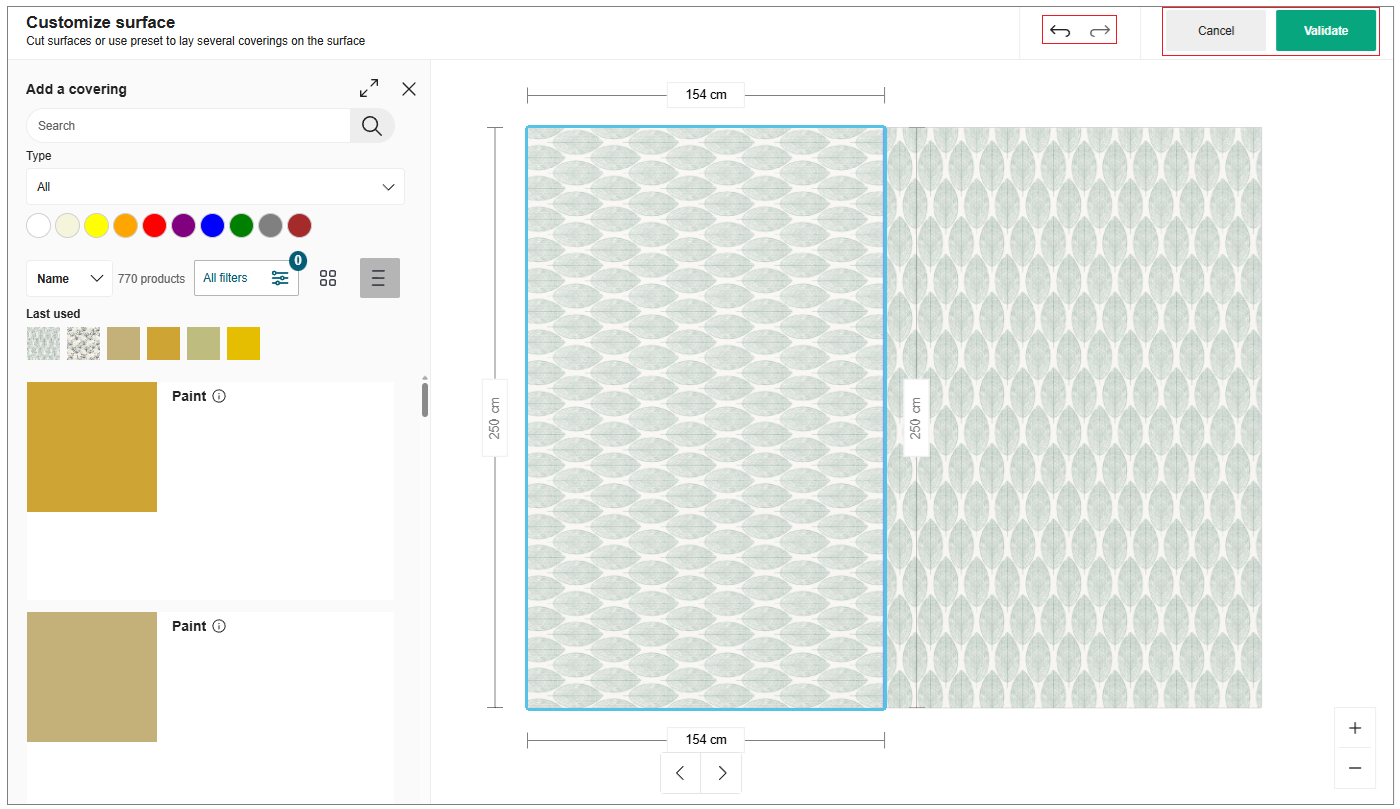This screenshot has height=809, width=1400.
Task: Filter coverings by yellow color circle
Action: click(96, 225)
